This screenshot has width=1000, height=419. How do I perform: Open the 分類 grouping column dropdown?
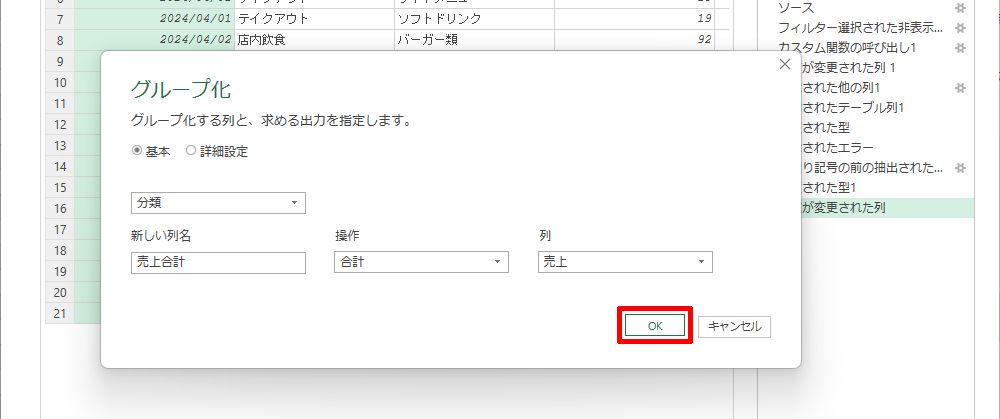click(218, 203)
